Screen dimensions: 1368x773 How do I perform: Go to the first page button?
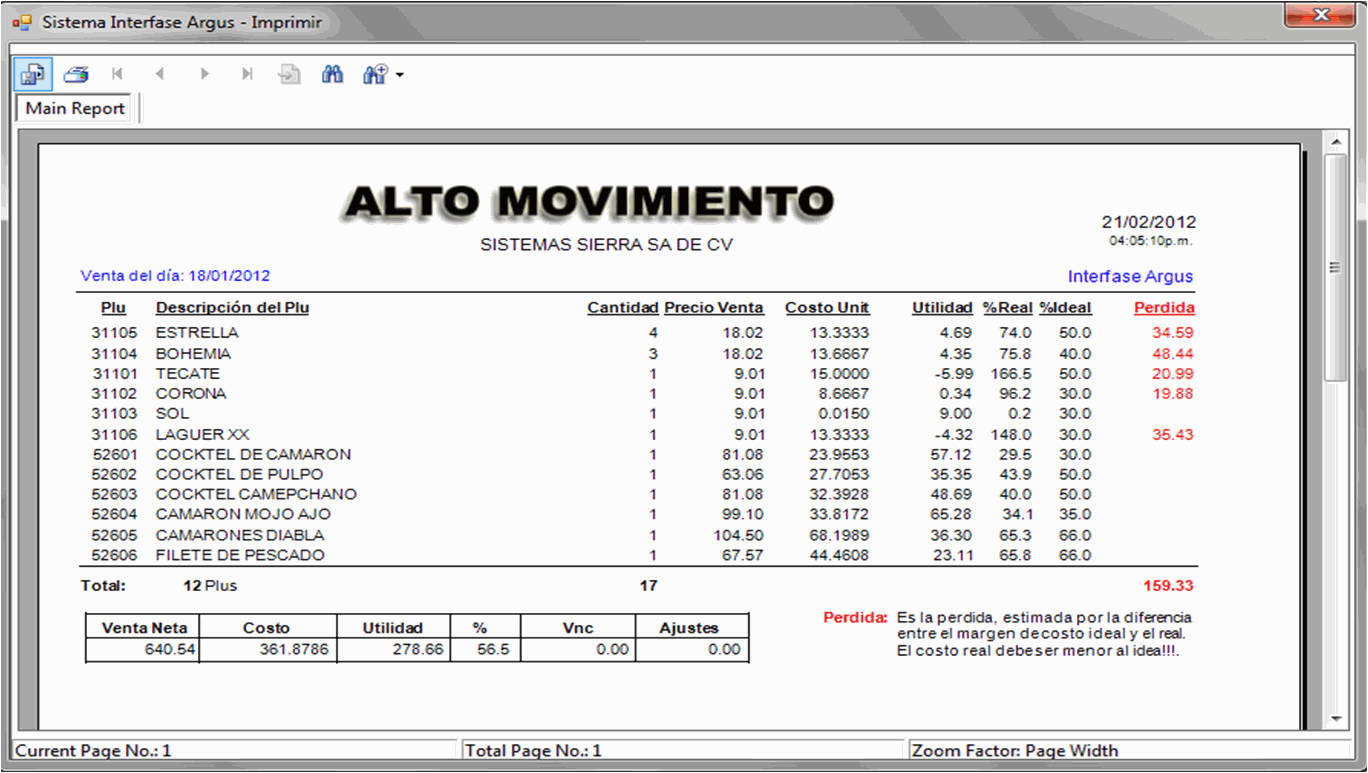coord(118,74)
